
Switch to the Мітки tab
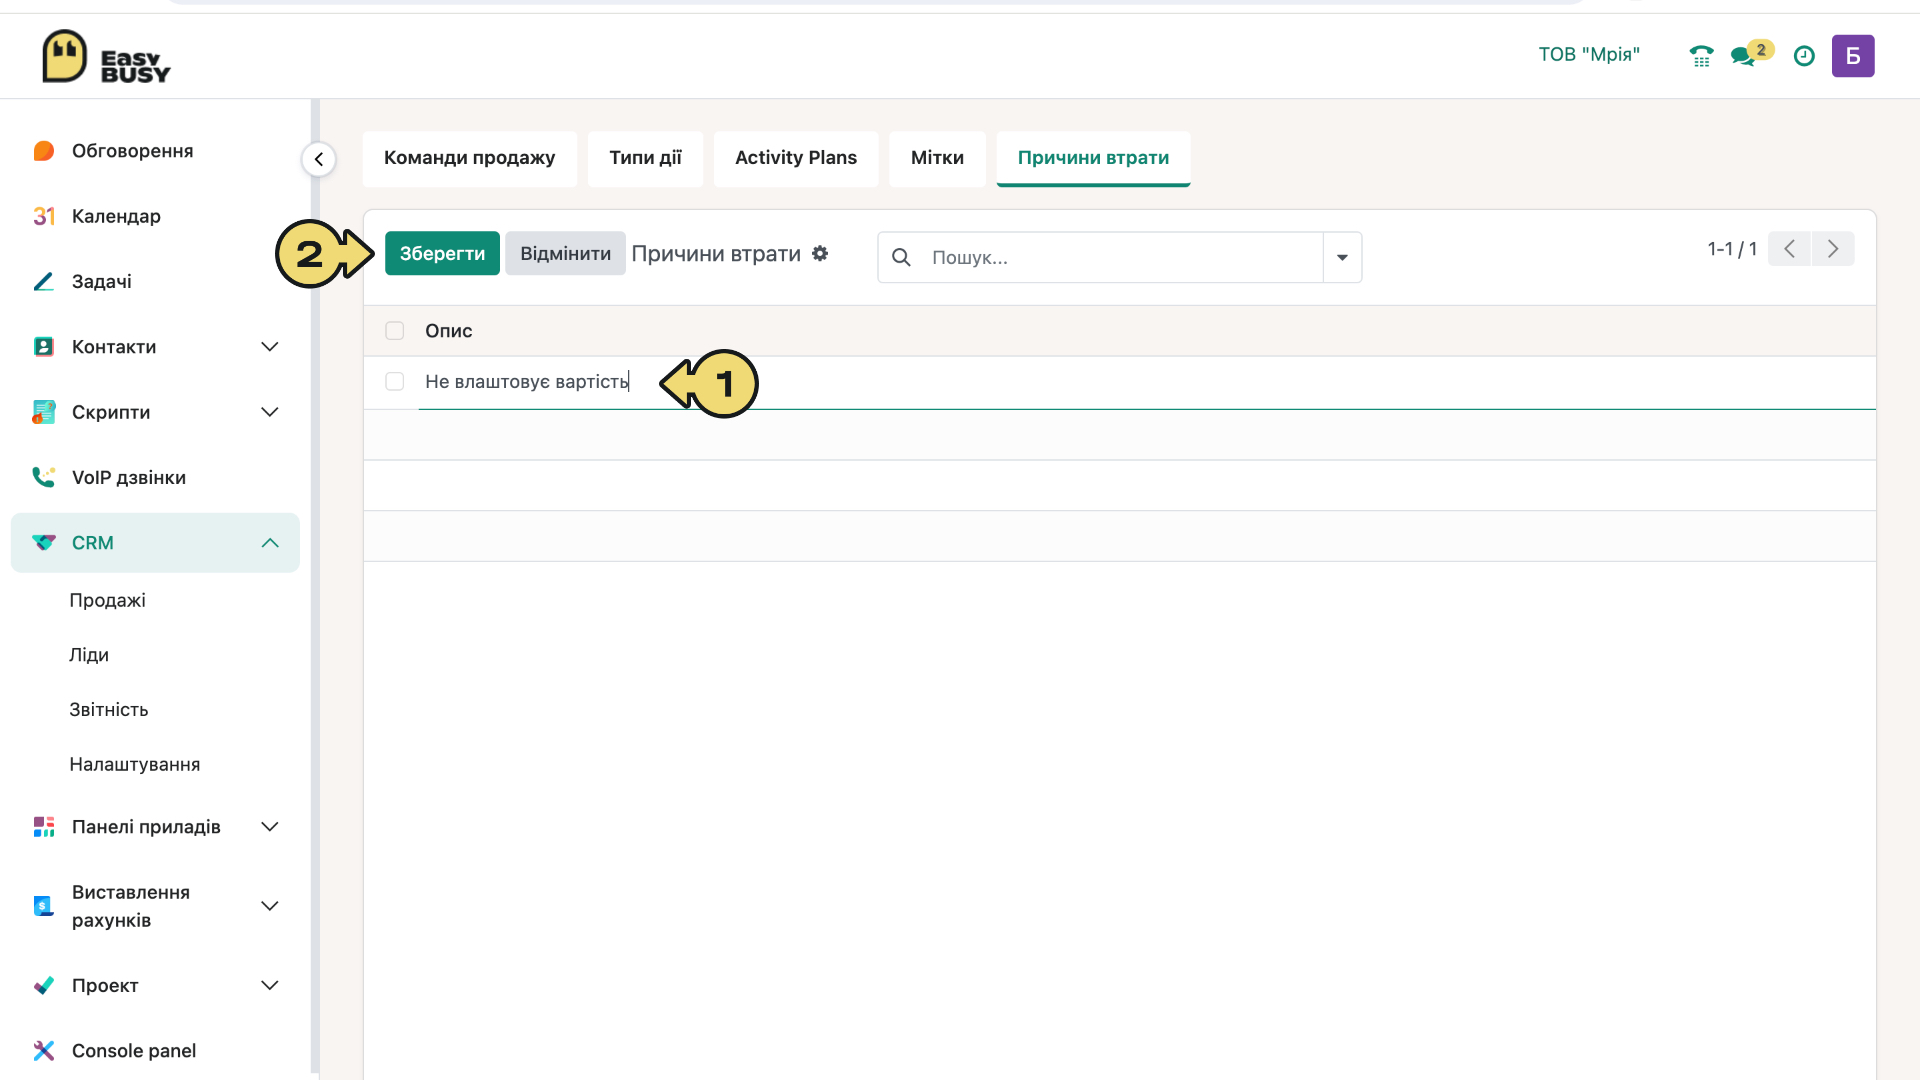[x=937, y=158]
